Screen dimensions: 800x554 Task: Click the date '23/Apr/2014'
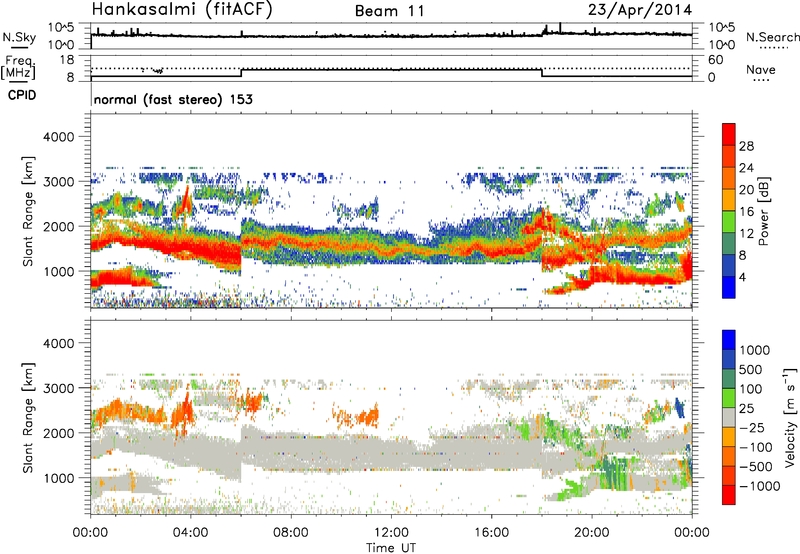tap(640, 10)
